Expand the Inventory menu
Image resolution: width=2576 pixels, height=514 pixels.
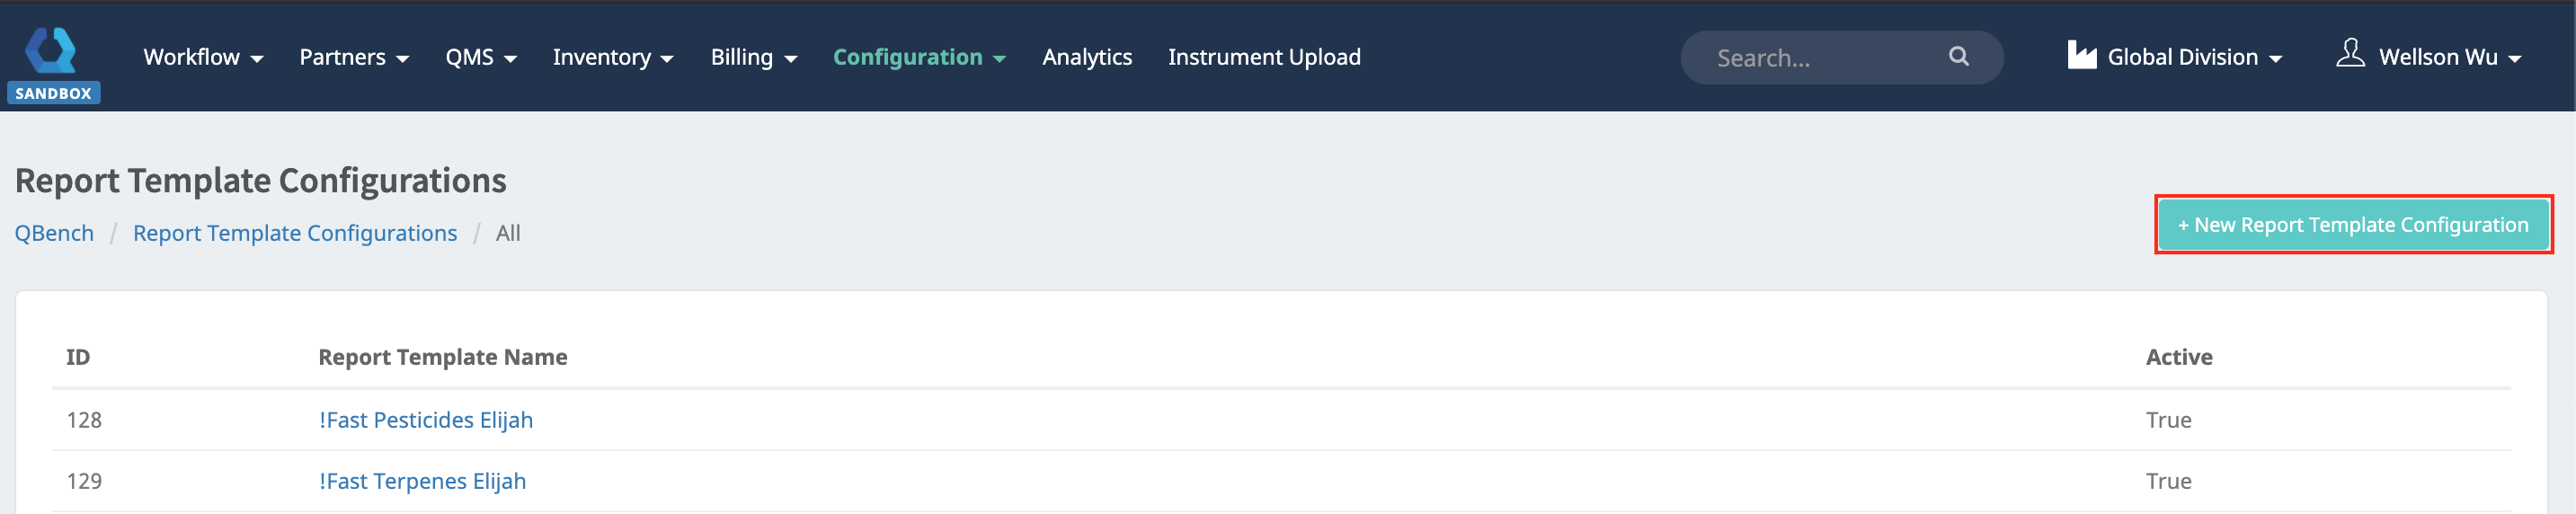click(x=613, y=58)
